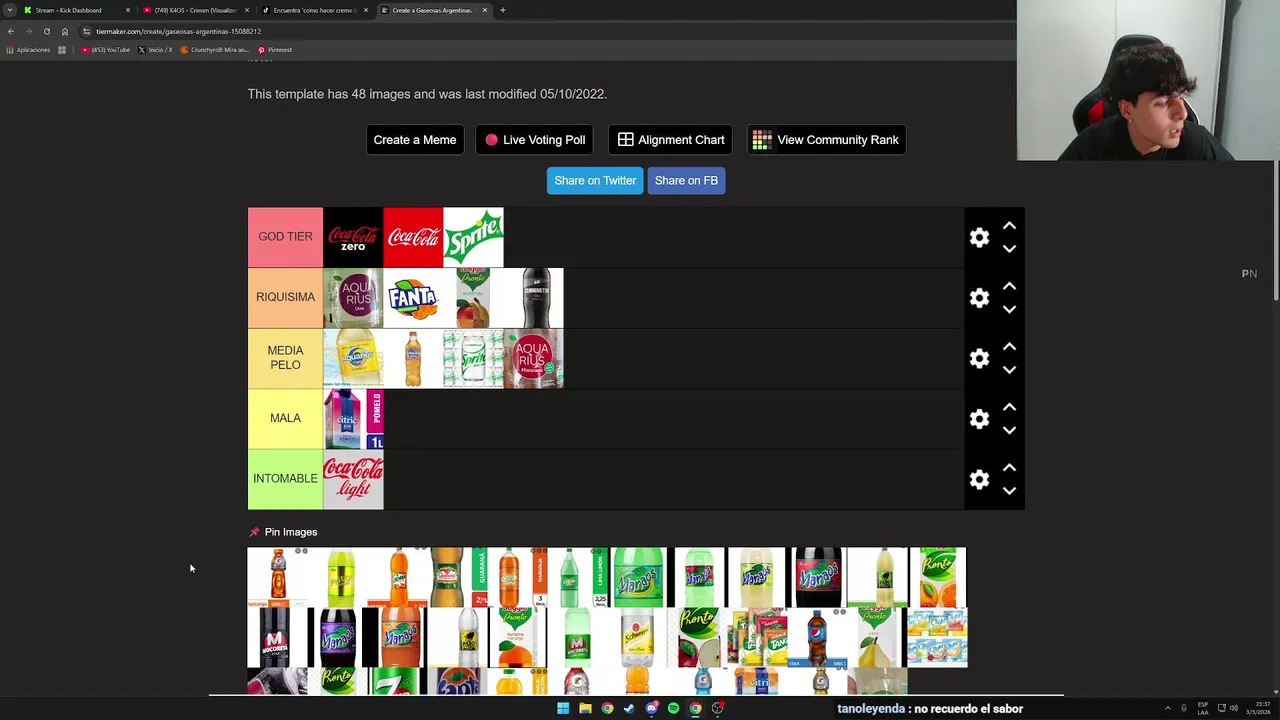
Task: Open settings gear for MALA row
Action: (979, 418)
